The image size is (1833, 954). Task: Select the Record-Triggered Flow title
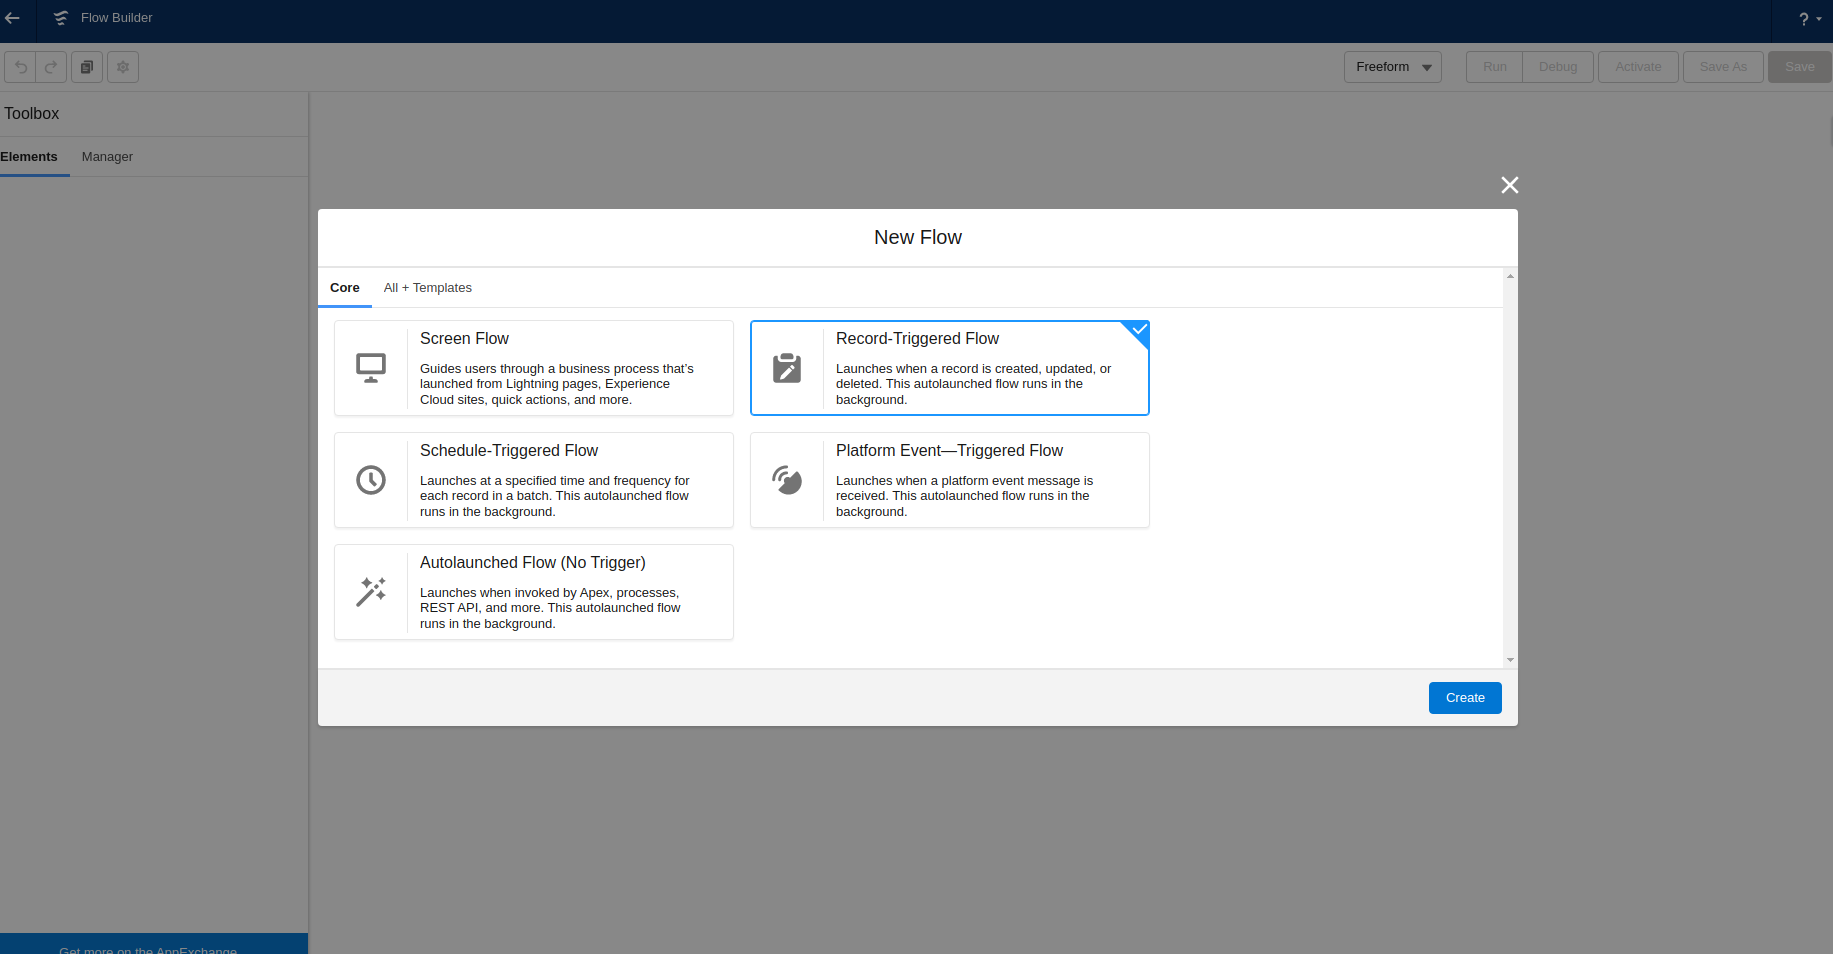(917, 339)
